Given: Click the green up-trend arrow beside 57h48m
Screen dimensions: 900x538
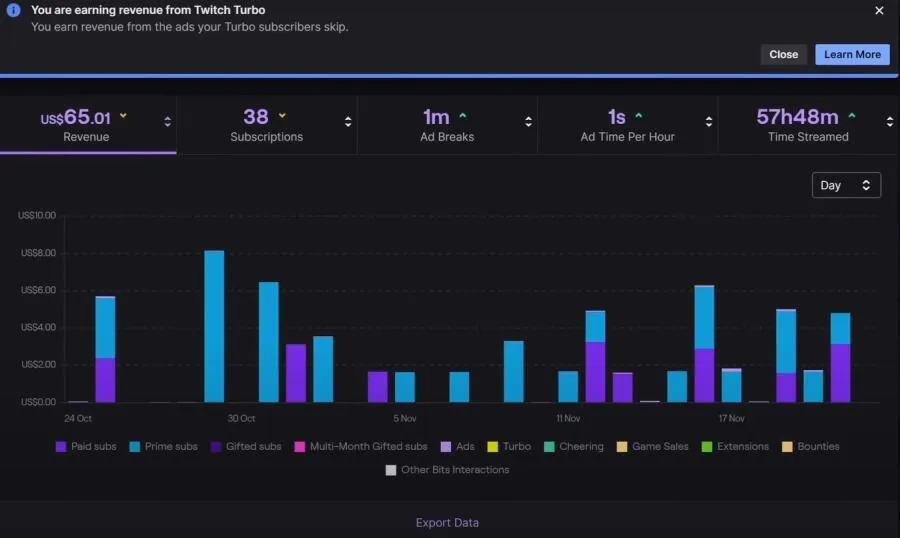Looking at the screenshot, I should click(x=852, y=116).
